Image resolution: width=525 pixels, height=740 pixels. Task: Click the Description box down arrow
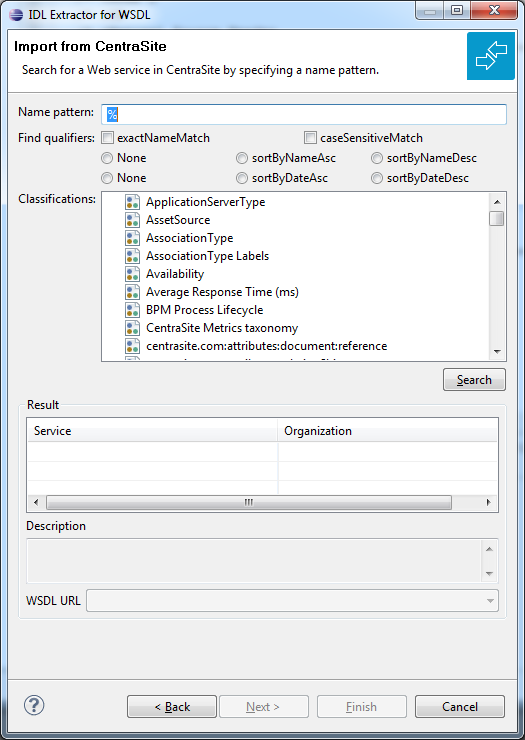[489, 574]
